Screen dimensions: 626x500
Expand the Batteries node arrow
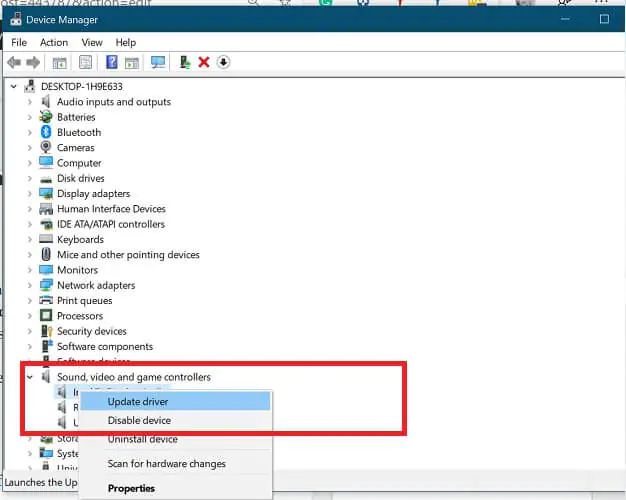click(30, 117)
